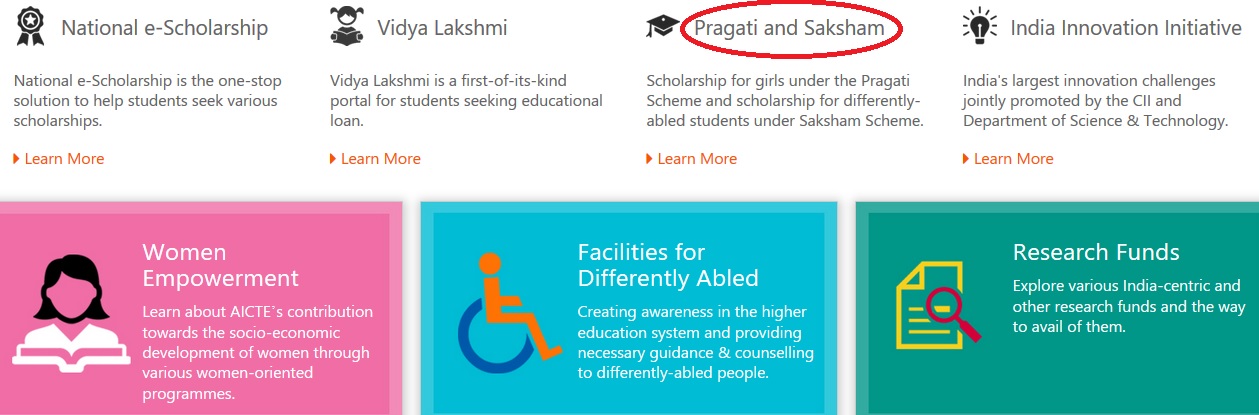Click the graduation cap icon beside Pragati
The image size is (1259, 415).
(x=662, y=27)
